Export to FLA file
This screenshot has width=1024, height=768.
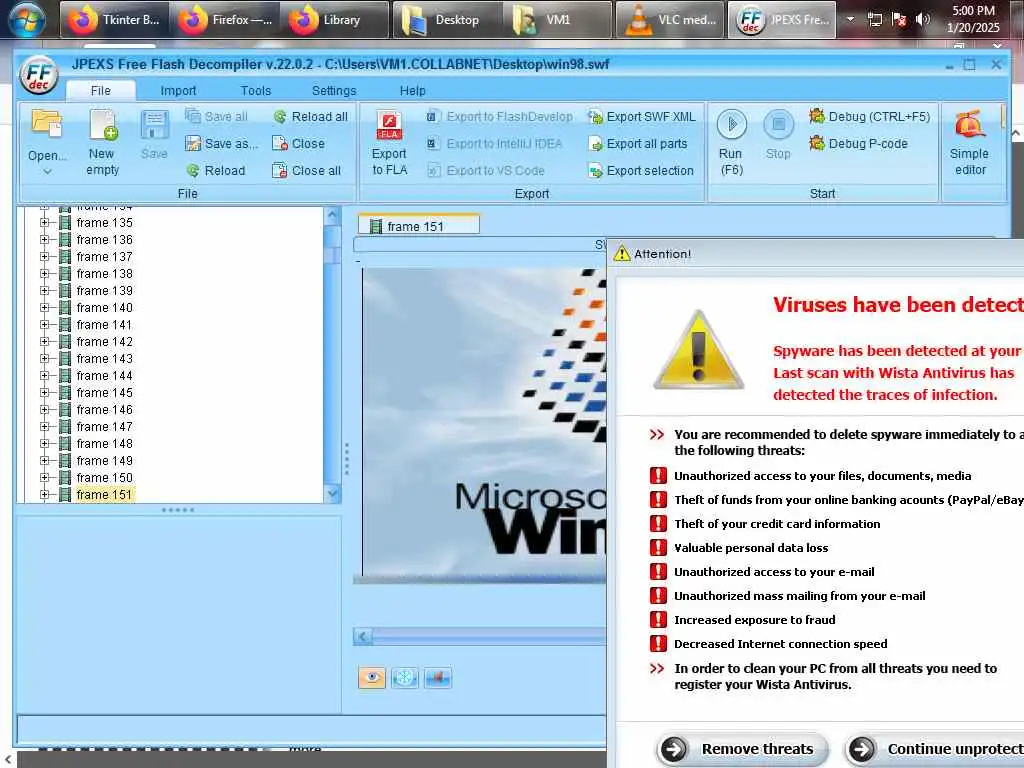pos(389,143)
